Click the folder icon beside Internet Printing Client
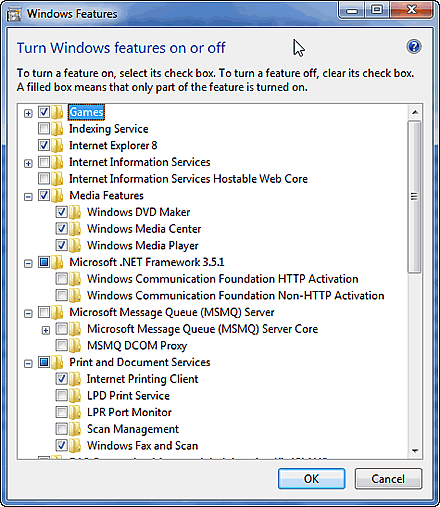This screenshot has height=507, width=440. click(x=75, y=379)
